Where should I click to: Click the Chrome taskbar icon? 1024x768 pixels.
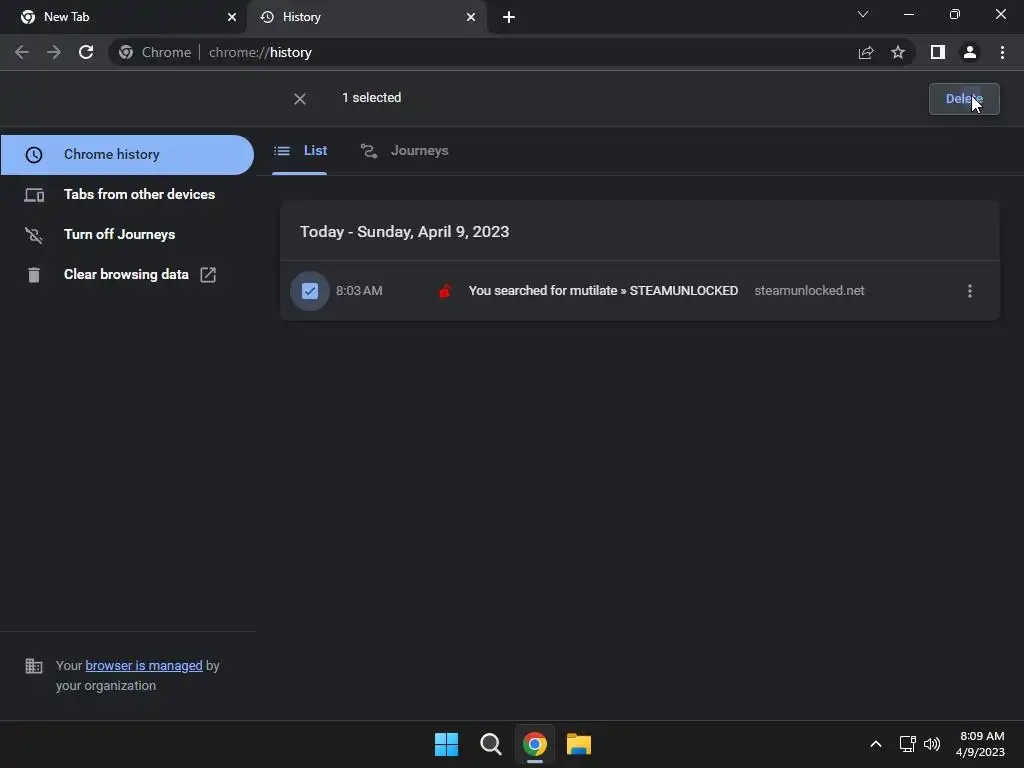534,744
